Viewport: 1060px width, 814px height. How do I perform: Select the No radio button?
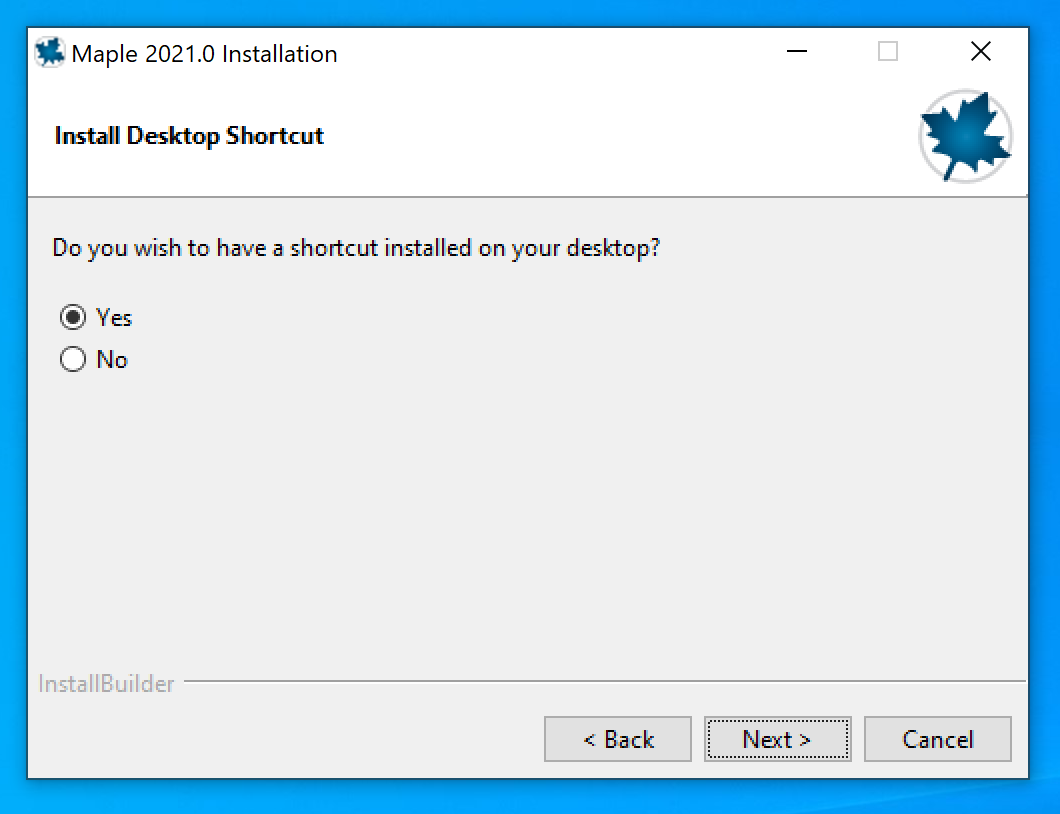tap(73, 360)
